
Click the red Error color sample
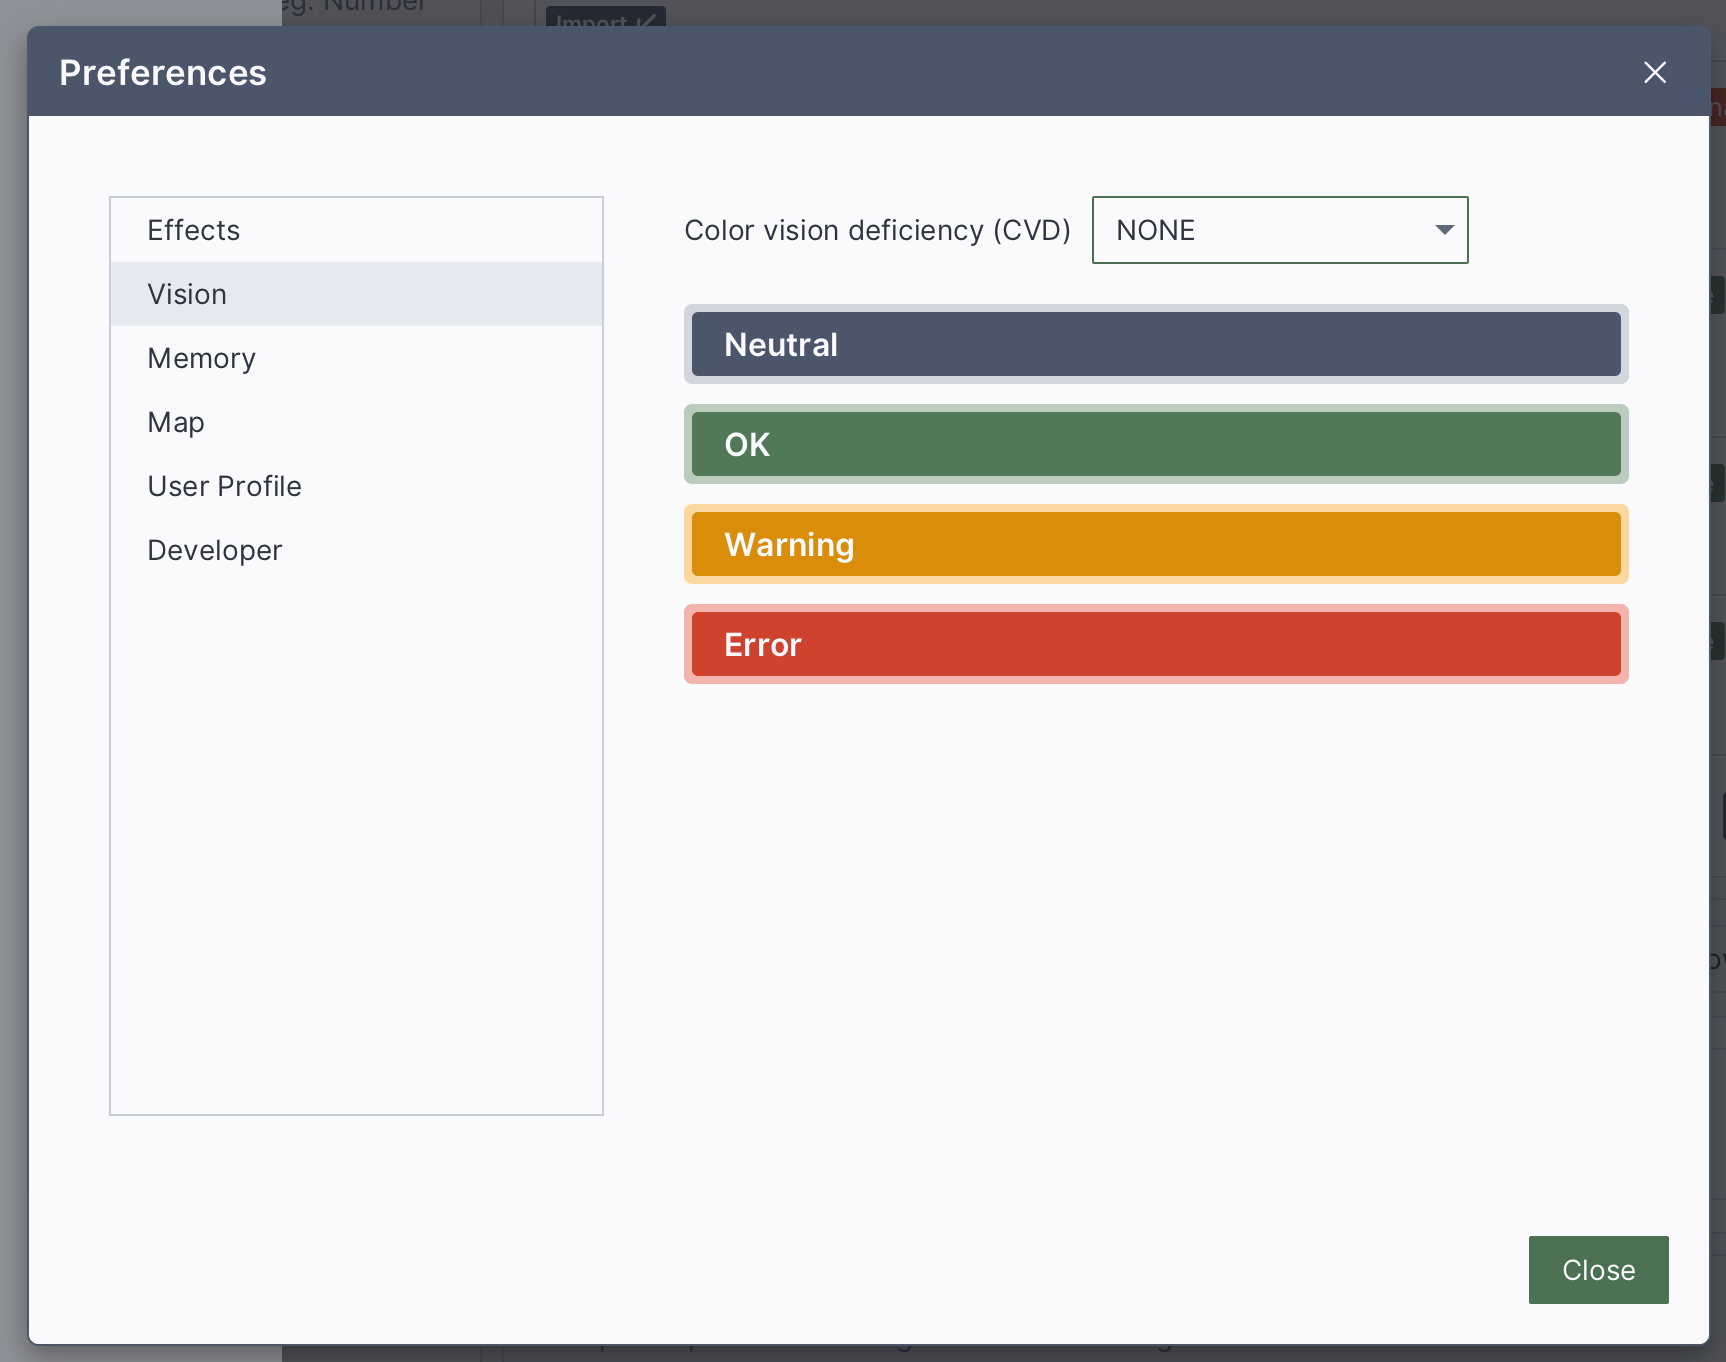[1155, 644]
